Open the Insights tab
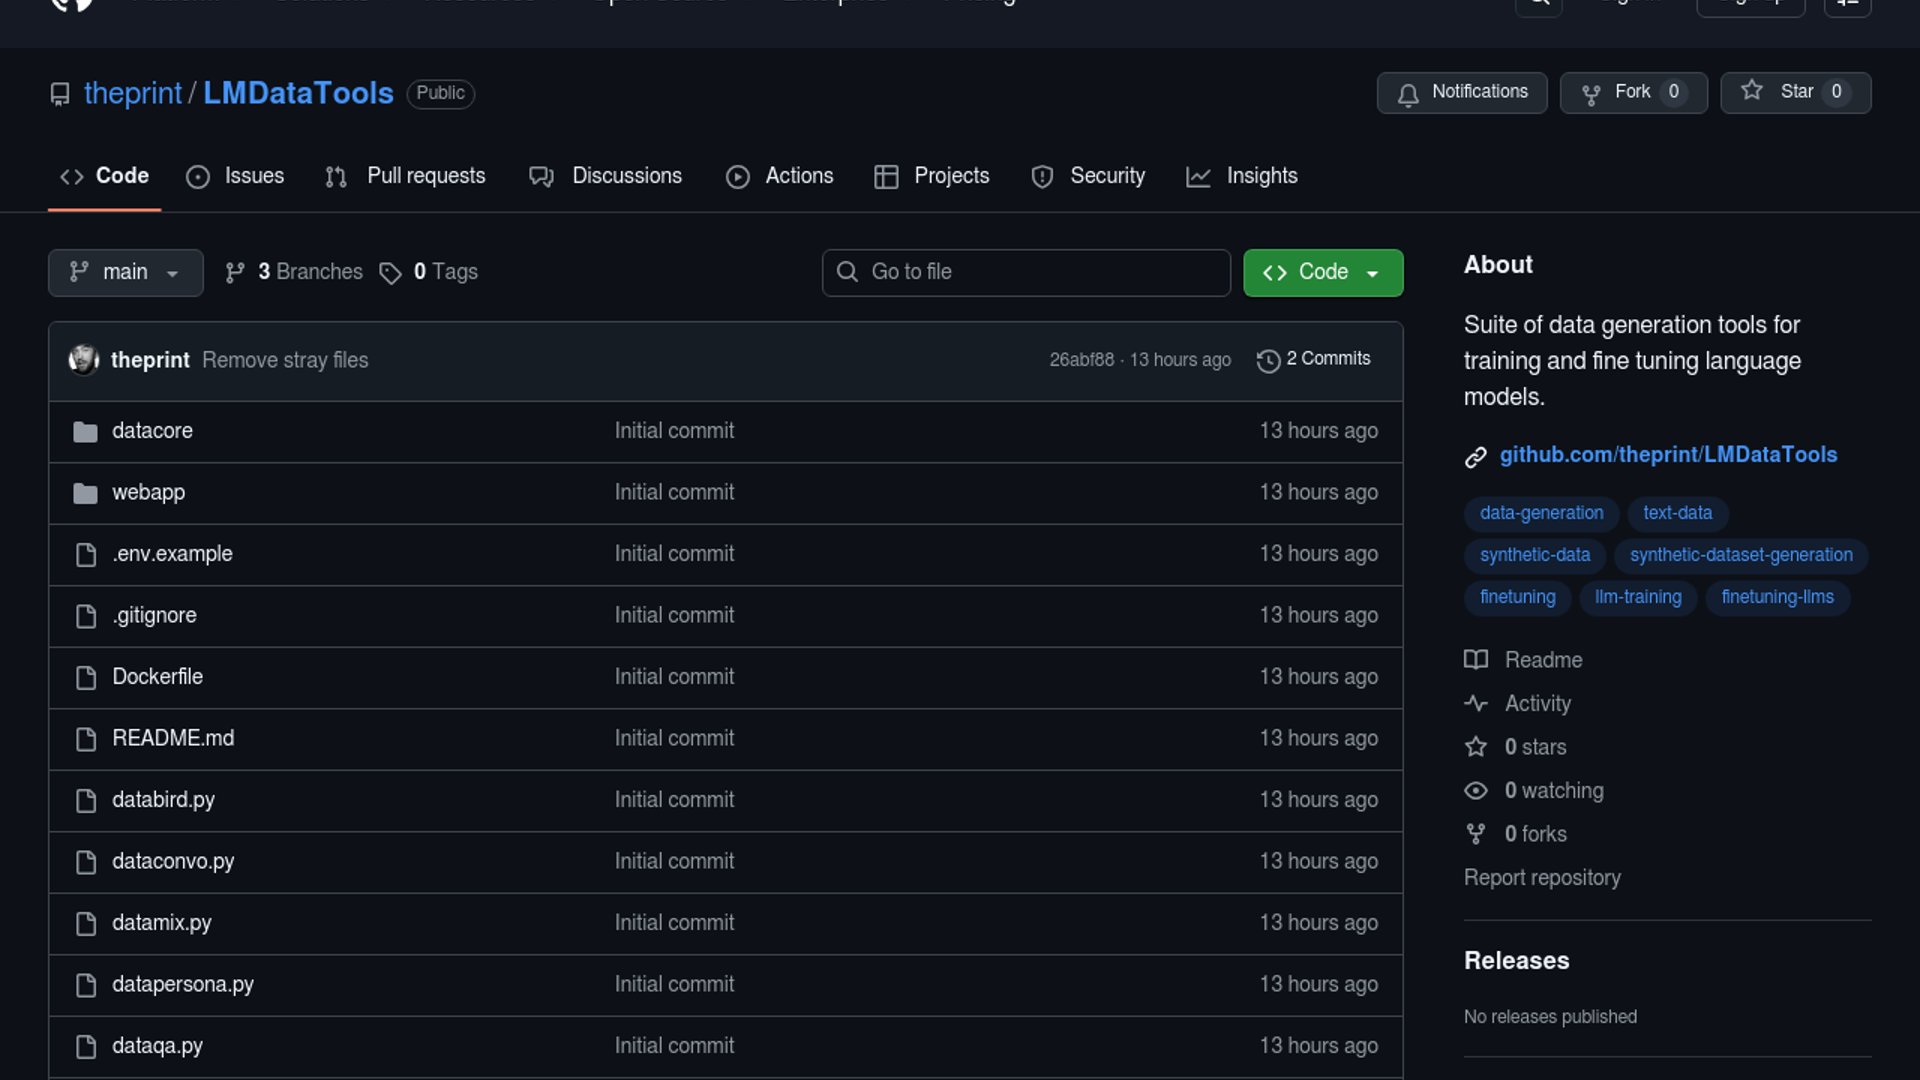 click(x=1242, y=176)
